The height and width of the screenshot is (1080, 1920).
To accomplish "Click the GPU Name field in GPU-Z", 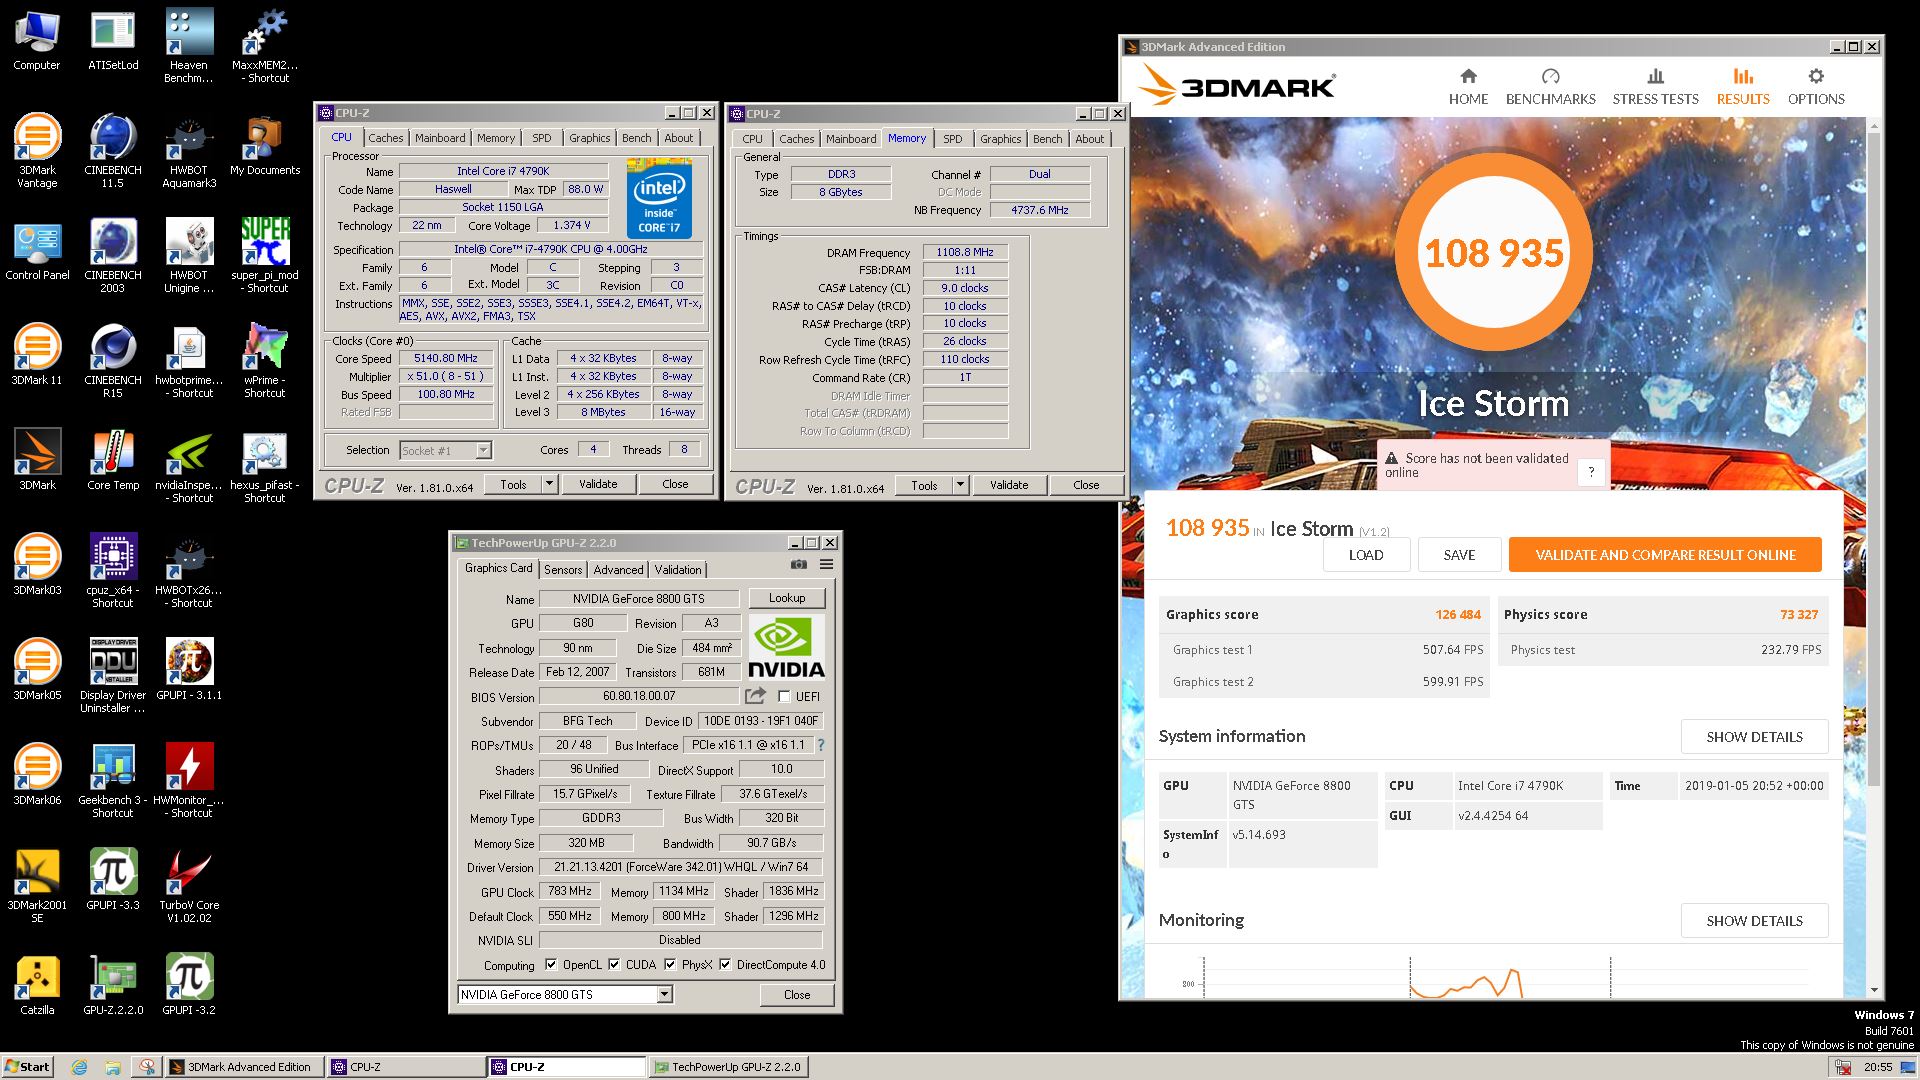I will (639, 599).
